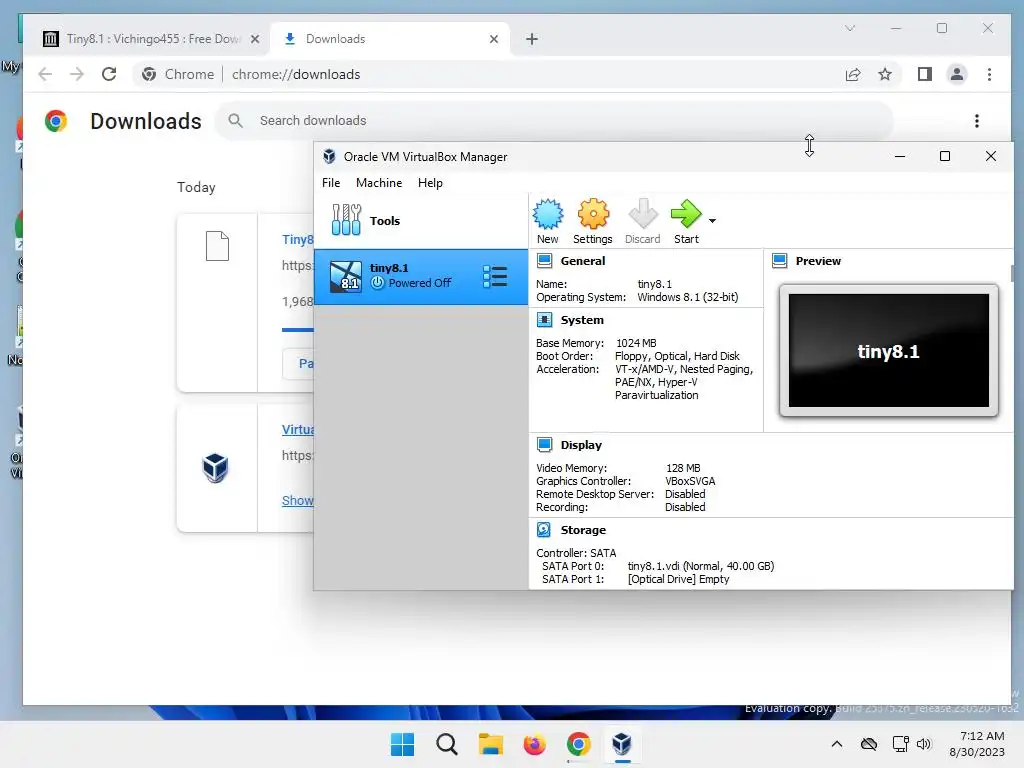
Task: Click the tiny8.1 preview thumbnail
Action: pyautogui.click(x=888, y=351)
